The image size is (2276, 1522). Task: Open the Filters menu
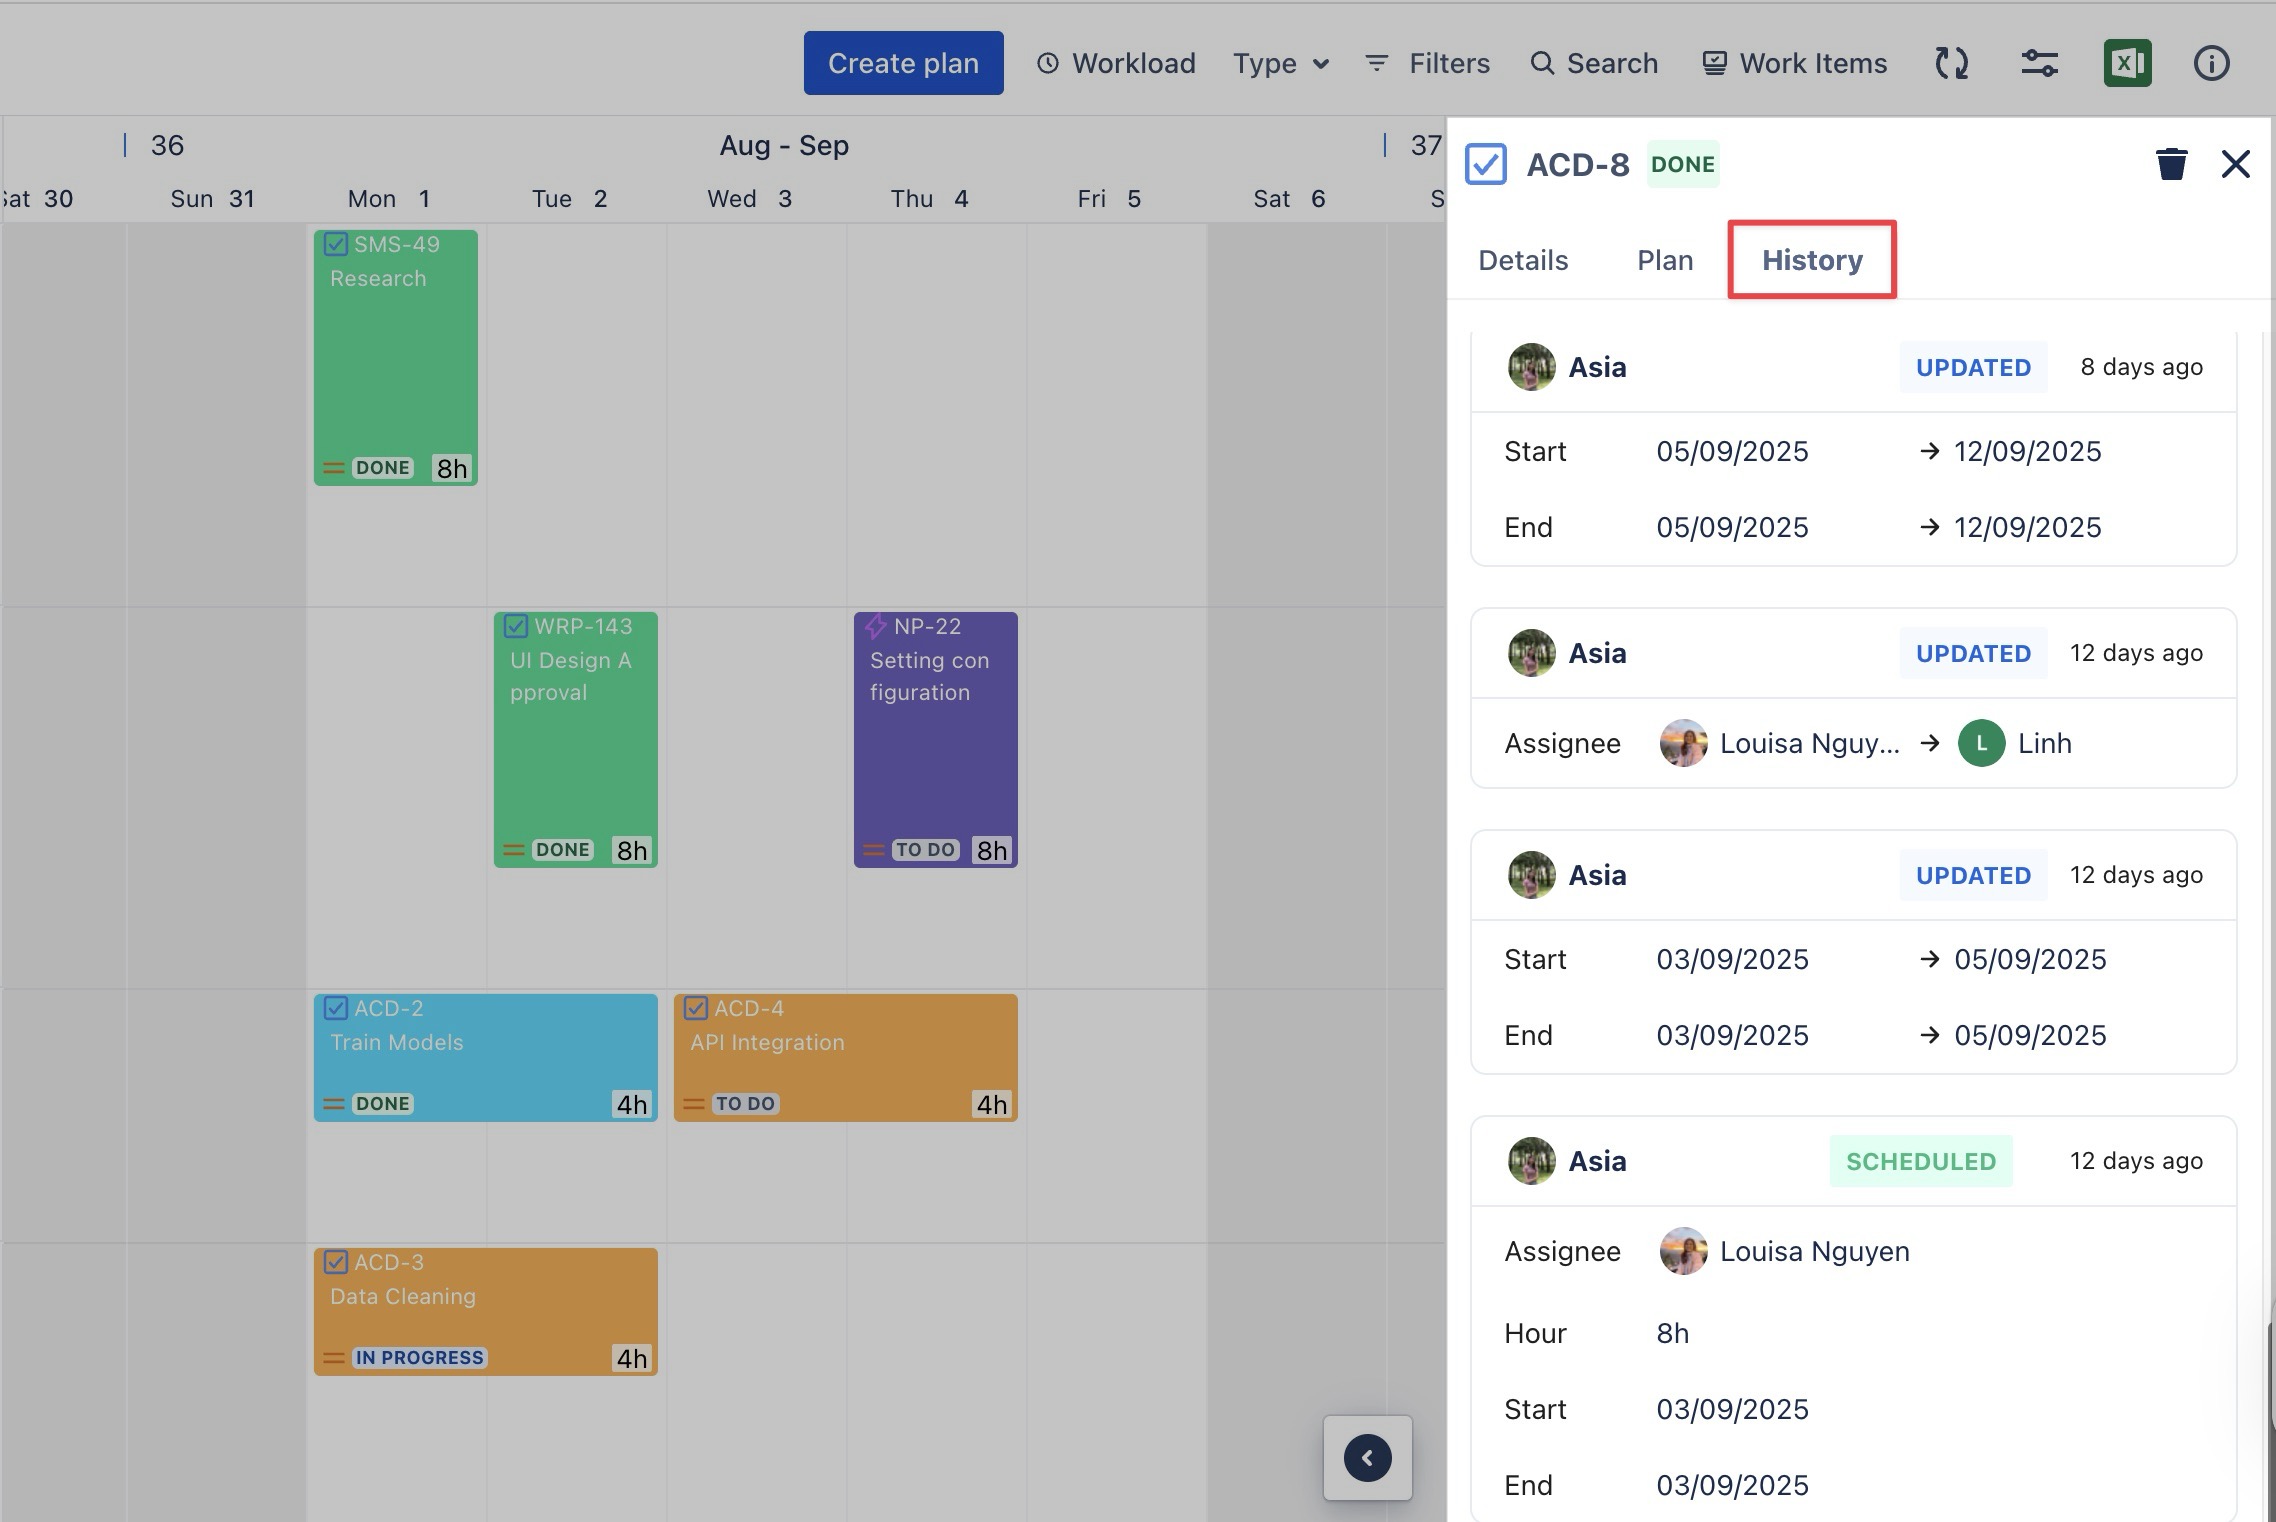pyautogui.click(x=1428, y=64)
